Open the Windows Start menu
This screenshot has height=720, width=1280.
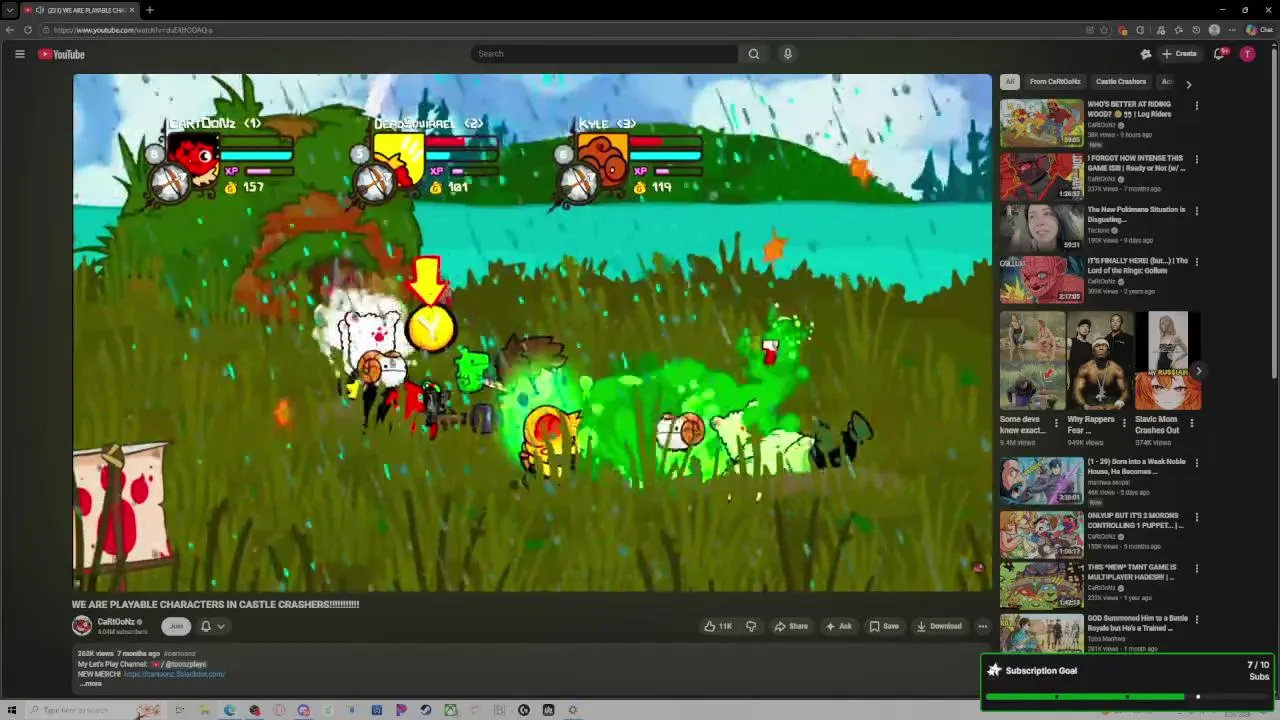click(12, 710)
